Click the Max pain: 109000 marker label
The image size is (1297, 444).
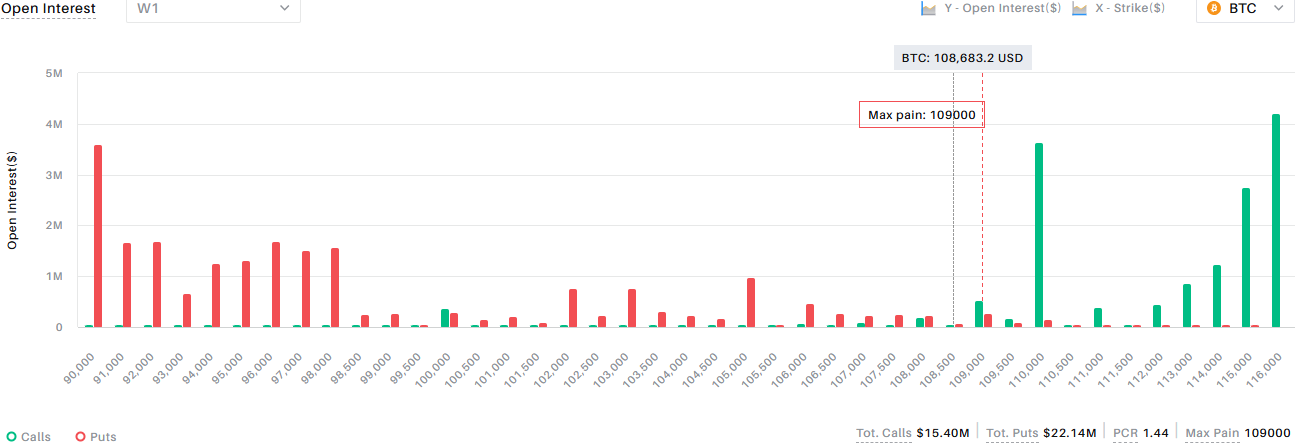coord(921,115)
